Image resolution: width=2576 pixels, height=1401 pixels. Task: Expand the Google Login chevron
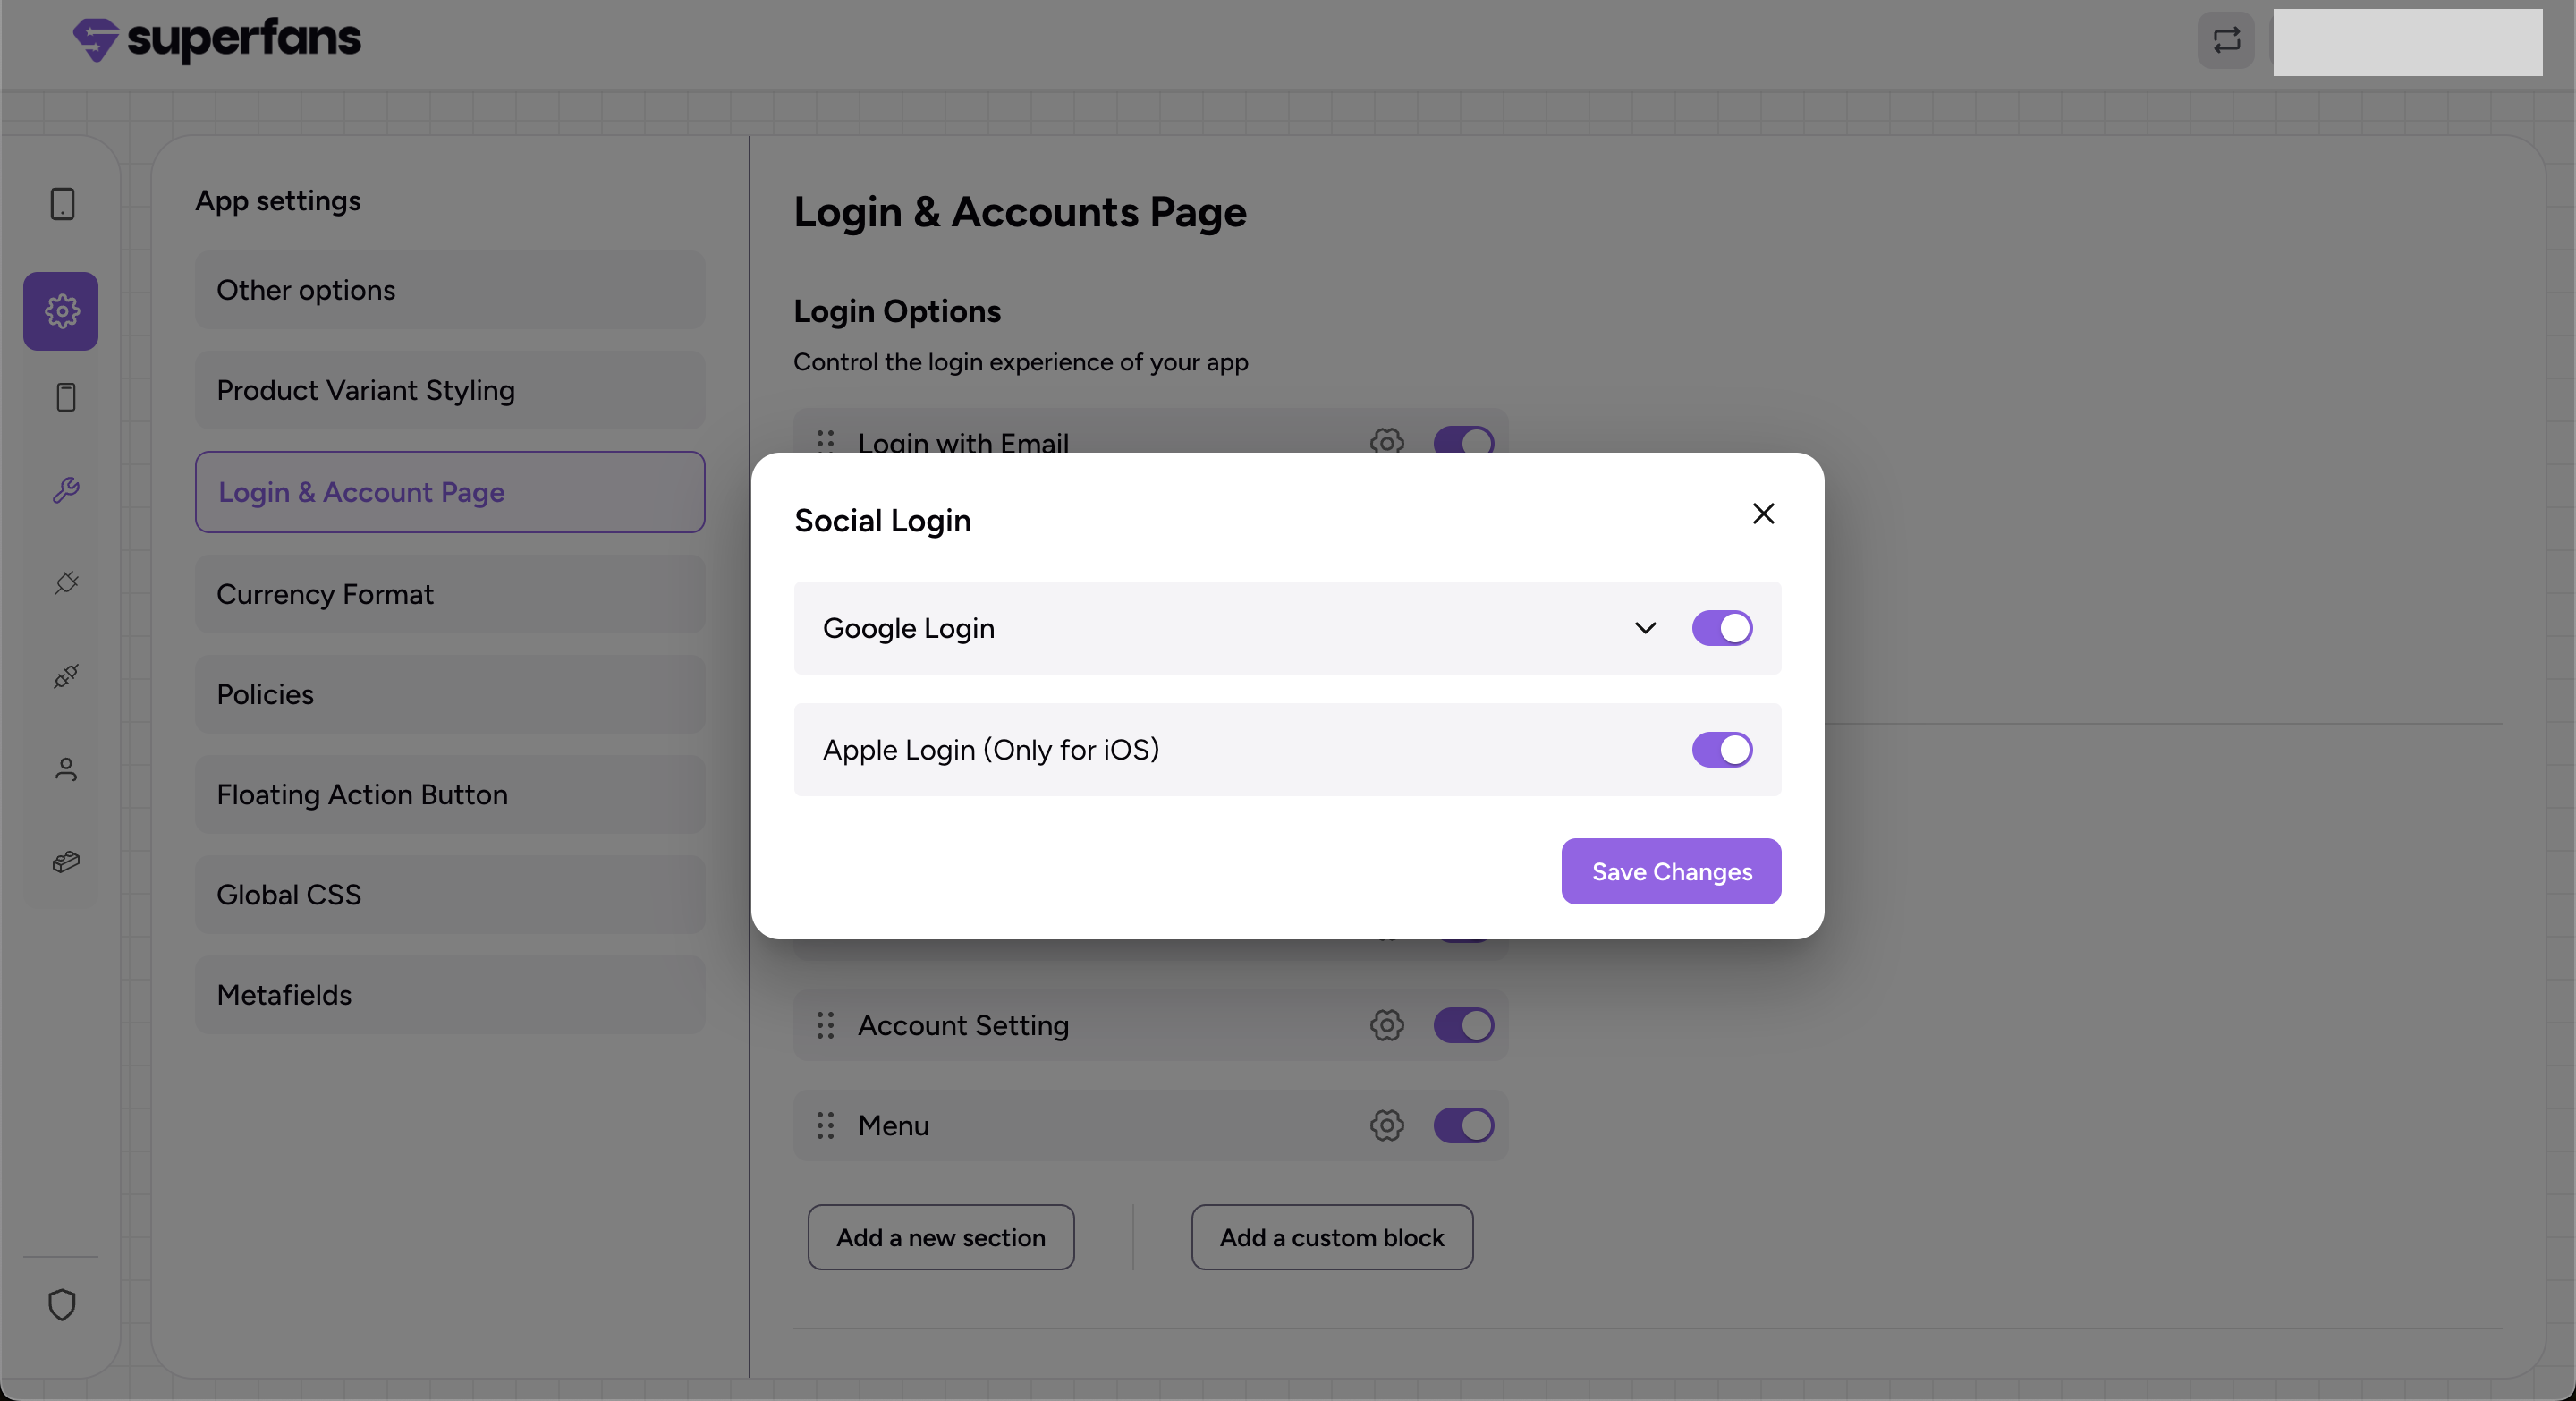[1645, 628]
